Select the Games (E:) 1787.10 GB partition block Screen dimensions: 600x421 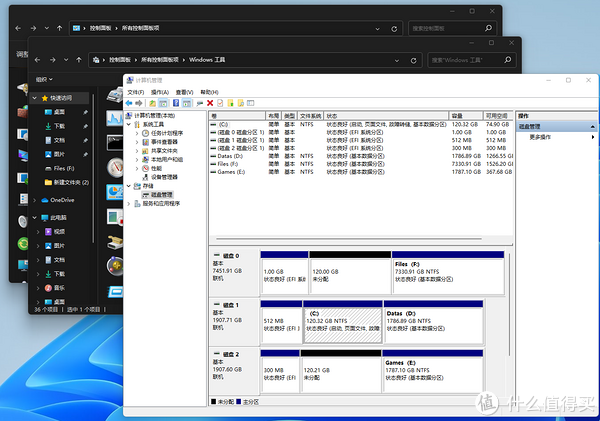[433, 371]
